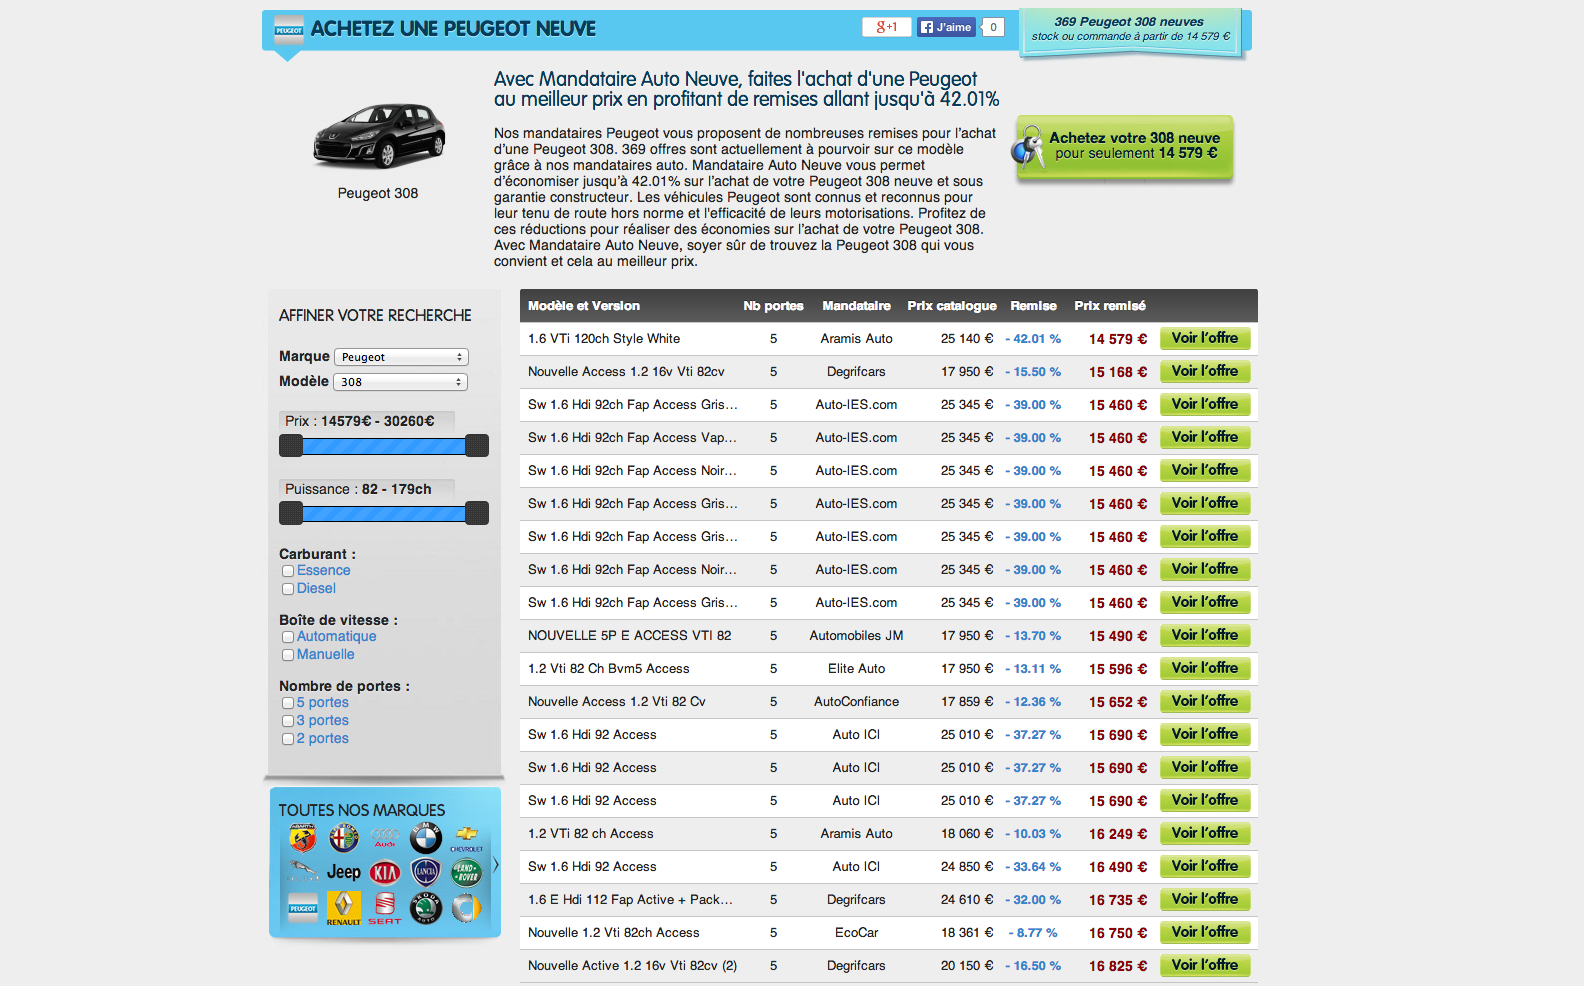
Task: Open the Peugeot 308 car thumbnail
Action: 379,135
